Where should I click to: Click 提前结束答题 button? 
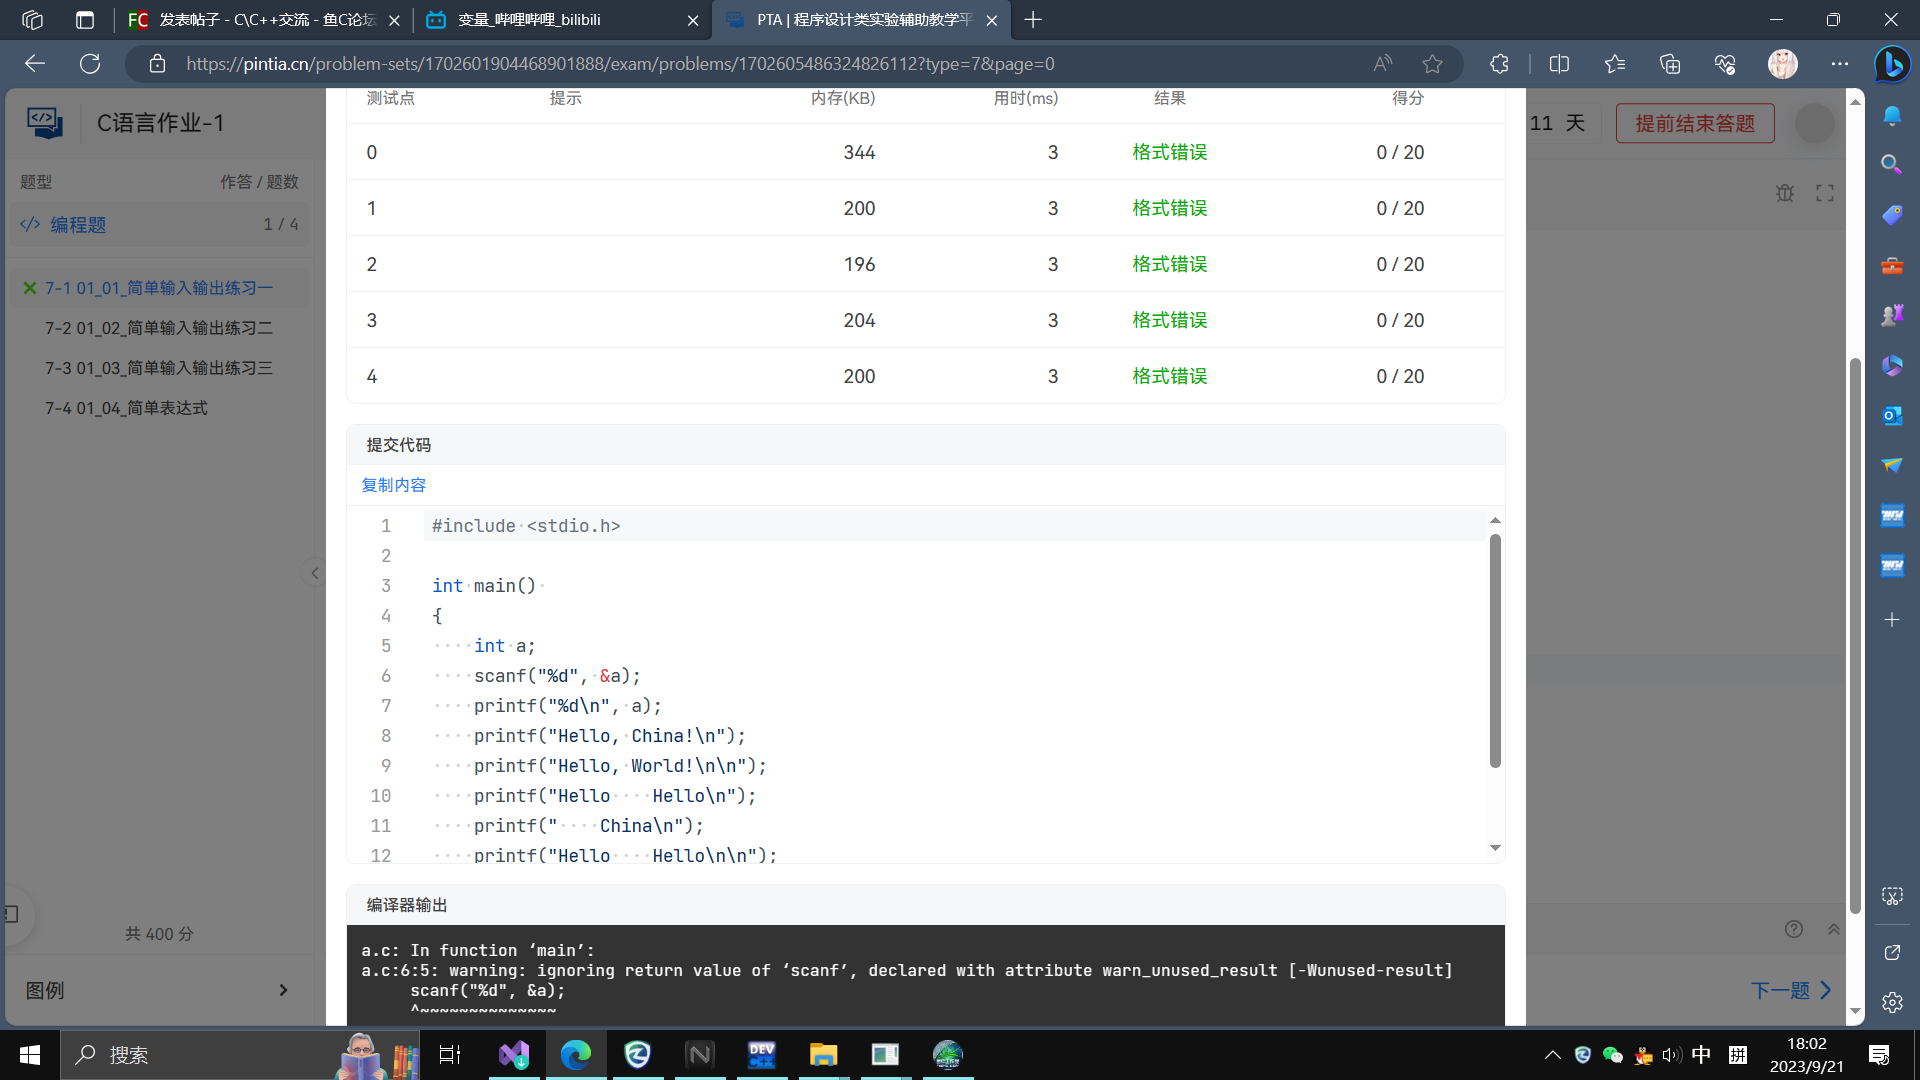(1695, 123)
